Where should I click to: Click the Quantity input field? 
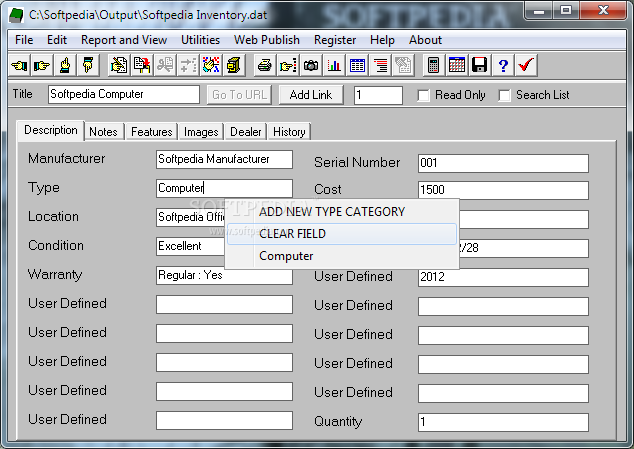[503, 422]
